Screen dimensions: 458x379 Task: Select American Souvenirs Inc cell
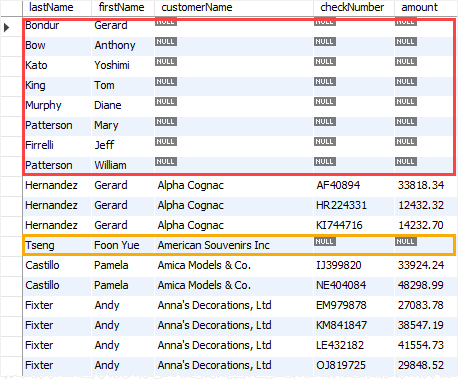[x=234, y=245]
